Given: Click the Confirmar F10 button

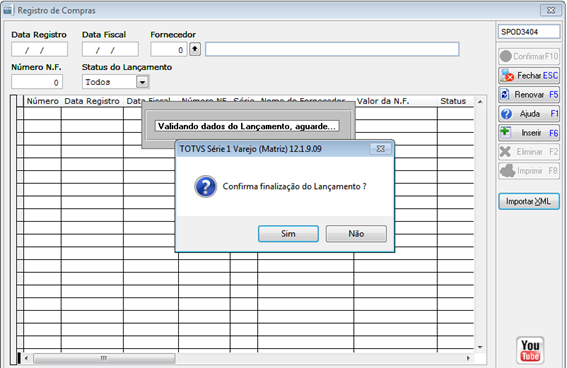Looking at the screenshot, I should (529, 56).
